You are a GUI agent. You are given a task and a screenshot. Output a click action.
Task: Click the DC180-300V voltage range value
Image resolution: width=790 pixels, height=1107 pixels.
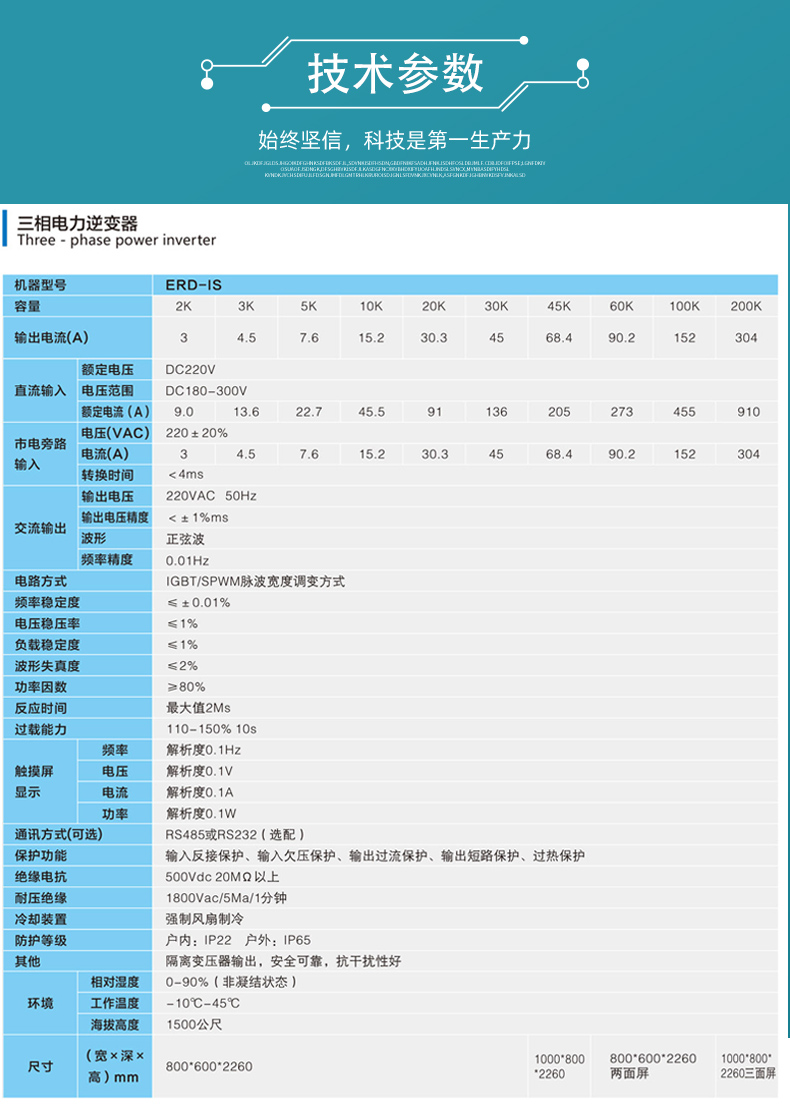206,391
